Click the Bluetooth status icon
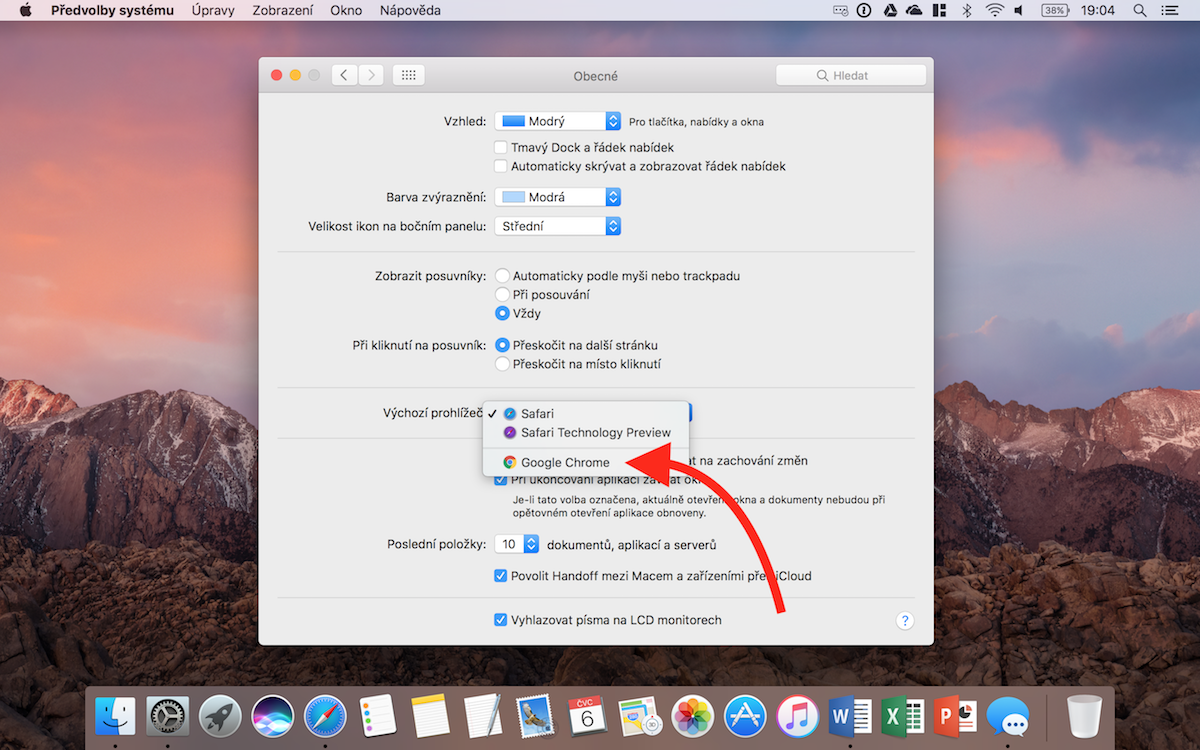The height and width of the screenshot is (750, 1200). coord(966,10)
